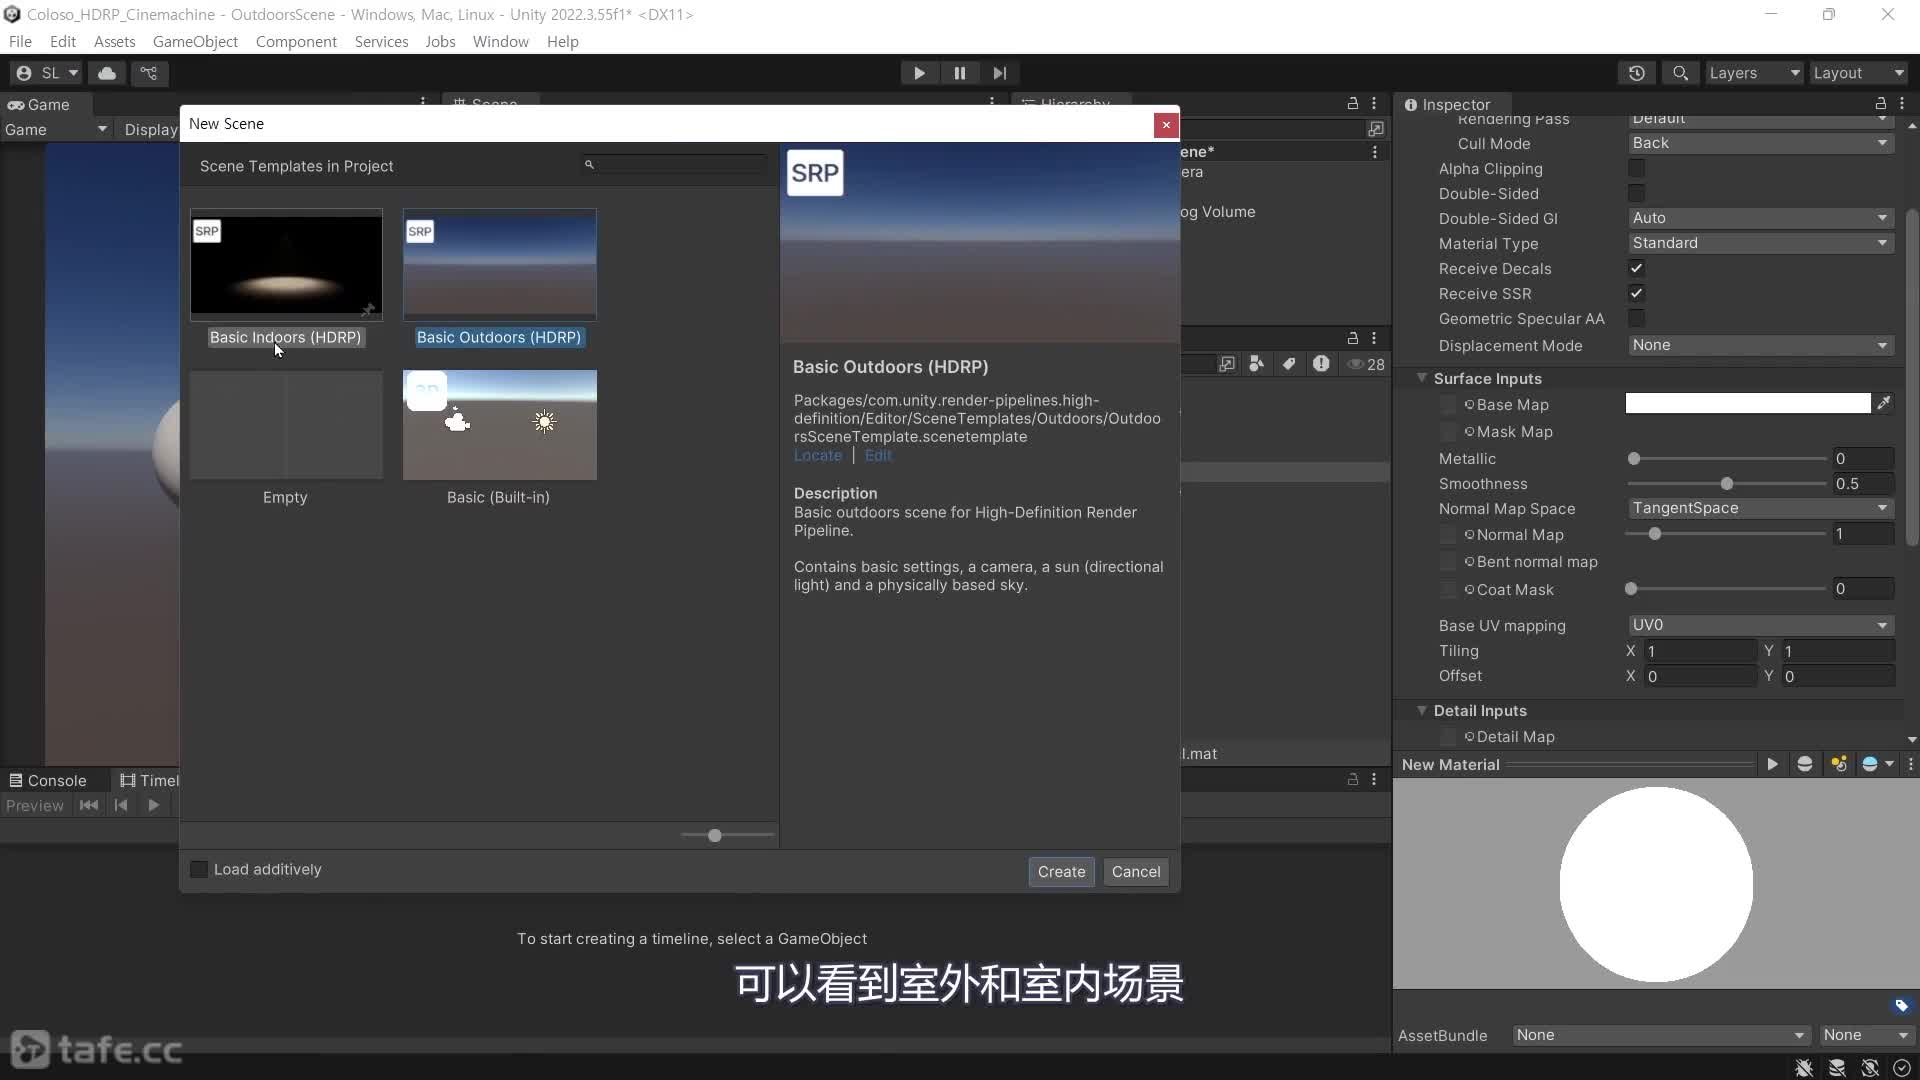The image size is (1920, 1080).
Task: Click the Step frame button
Action: (x=999, y=73)
